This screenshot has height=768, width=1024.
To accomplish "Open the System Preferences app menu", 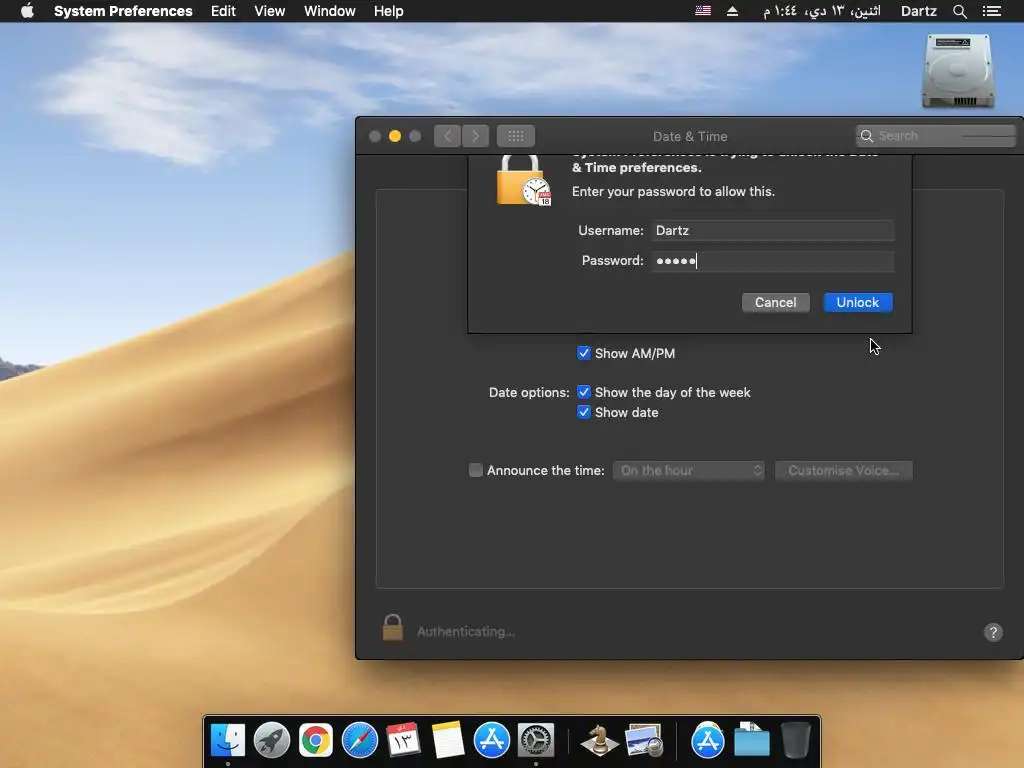I will pos(123,11).
